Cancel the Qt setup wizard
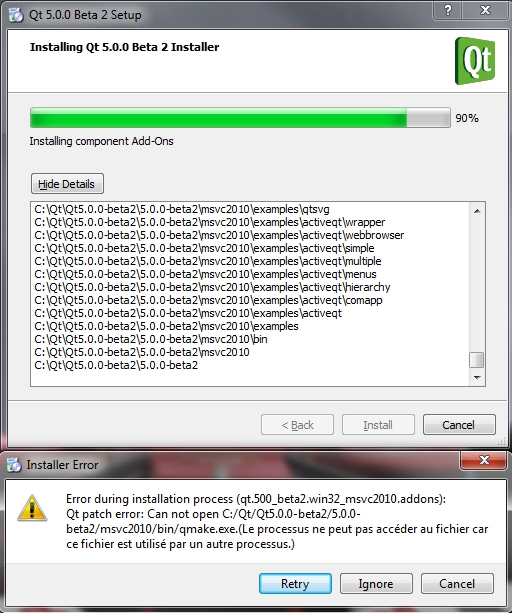The image size is (512, 613). tap(459, 425)
